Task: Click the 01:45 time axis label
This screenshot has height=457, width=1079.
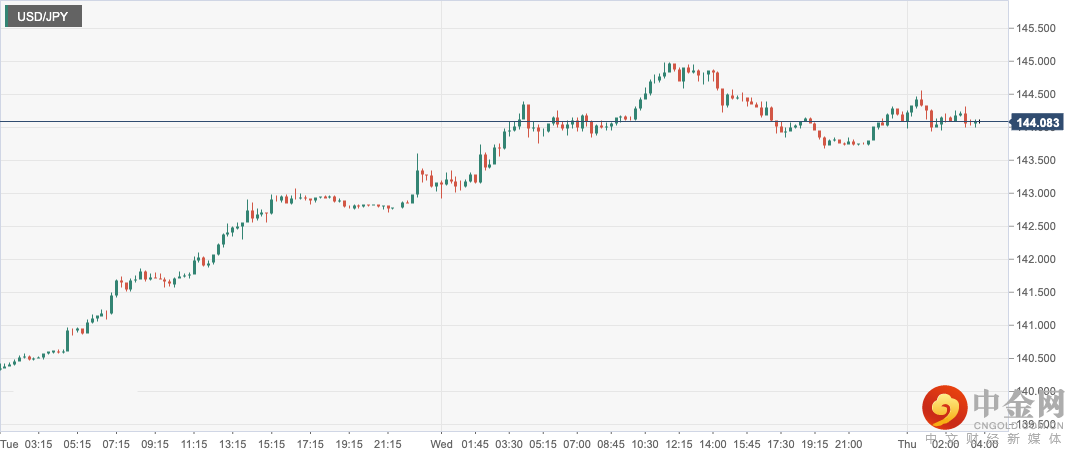Action: tap(473, 444)
